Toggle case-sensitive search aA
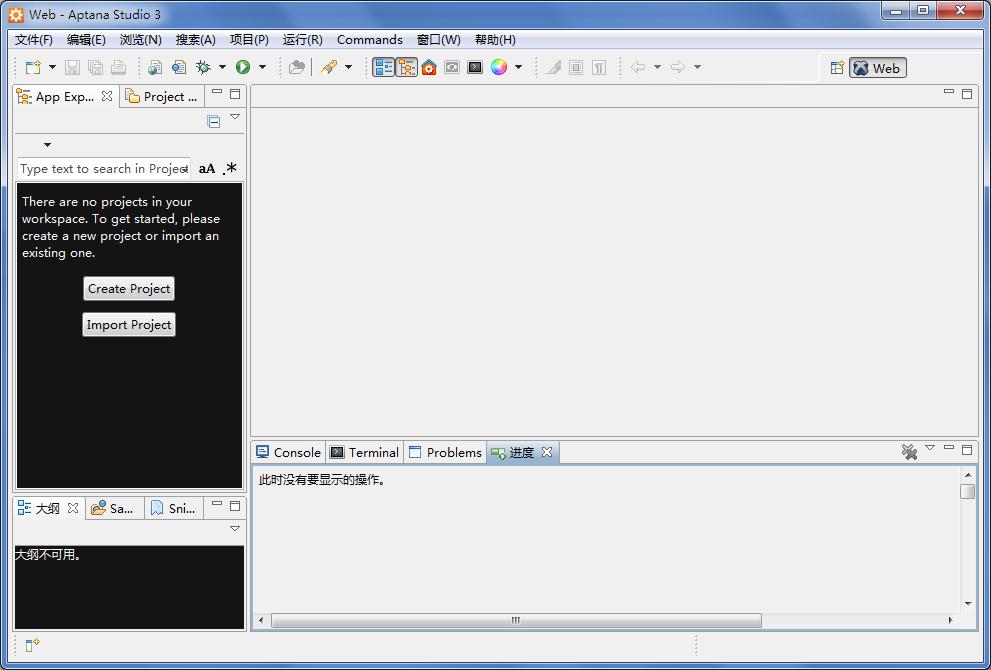The width and height of the screenshot is (991, 670). coord(207,169)
